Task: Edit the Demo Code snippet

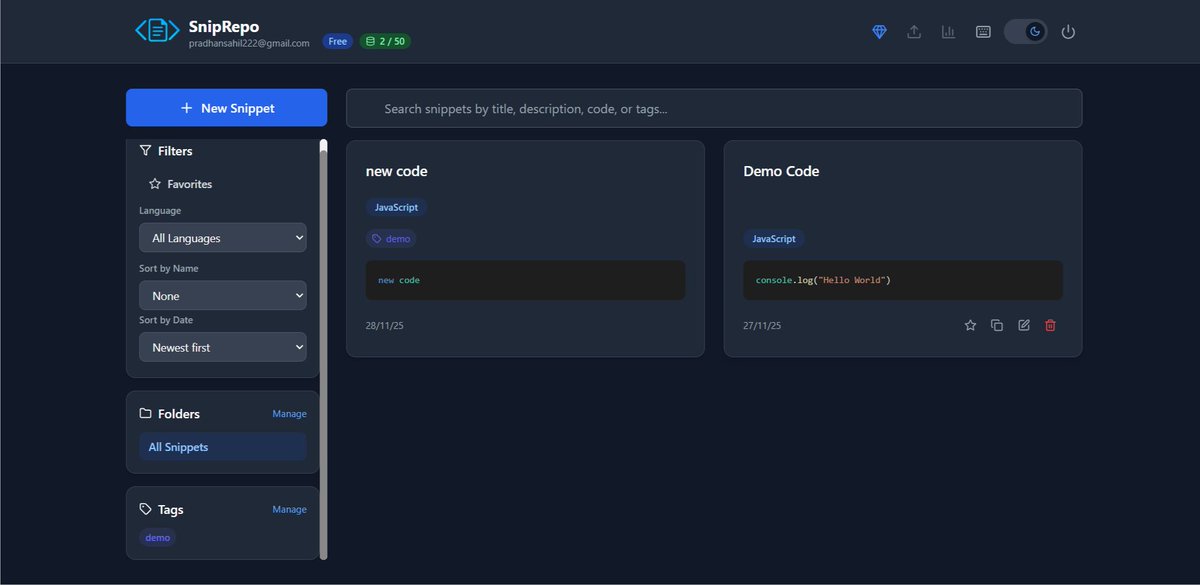Action: pyautogui.click(x=1024, y=325)
